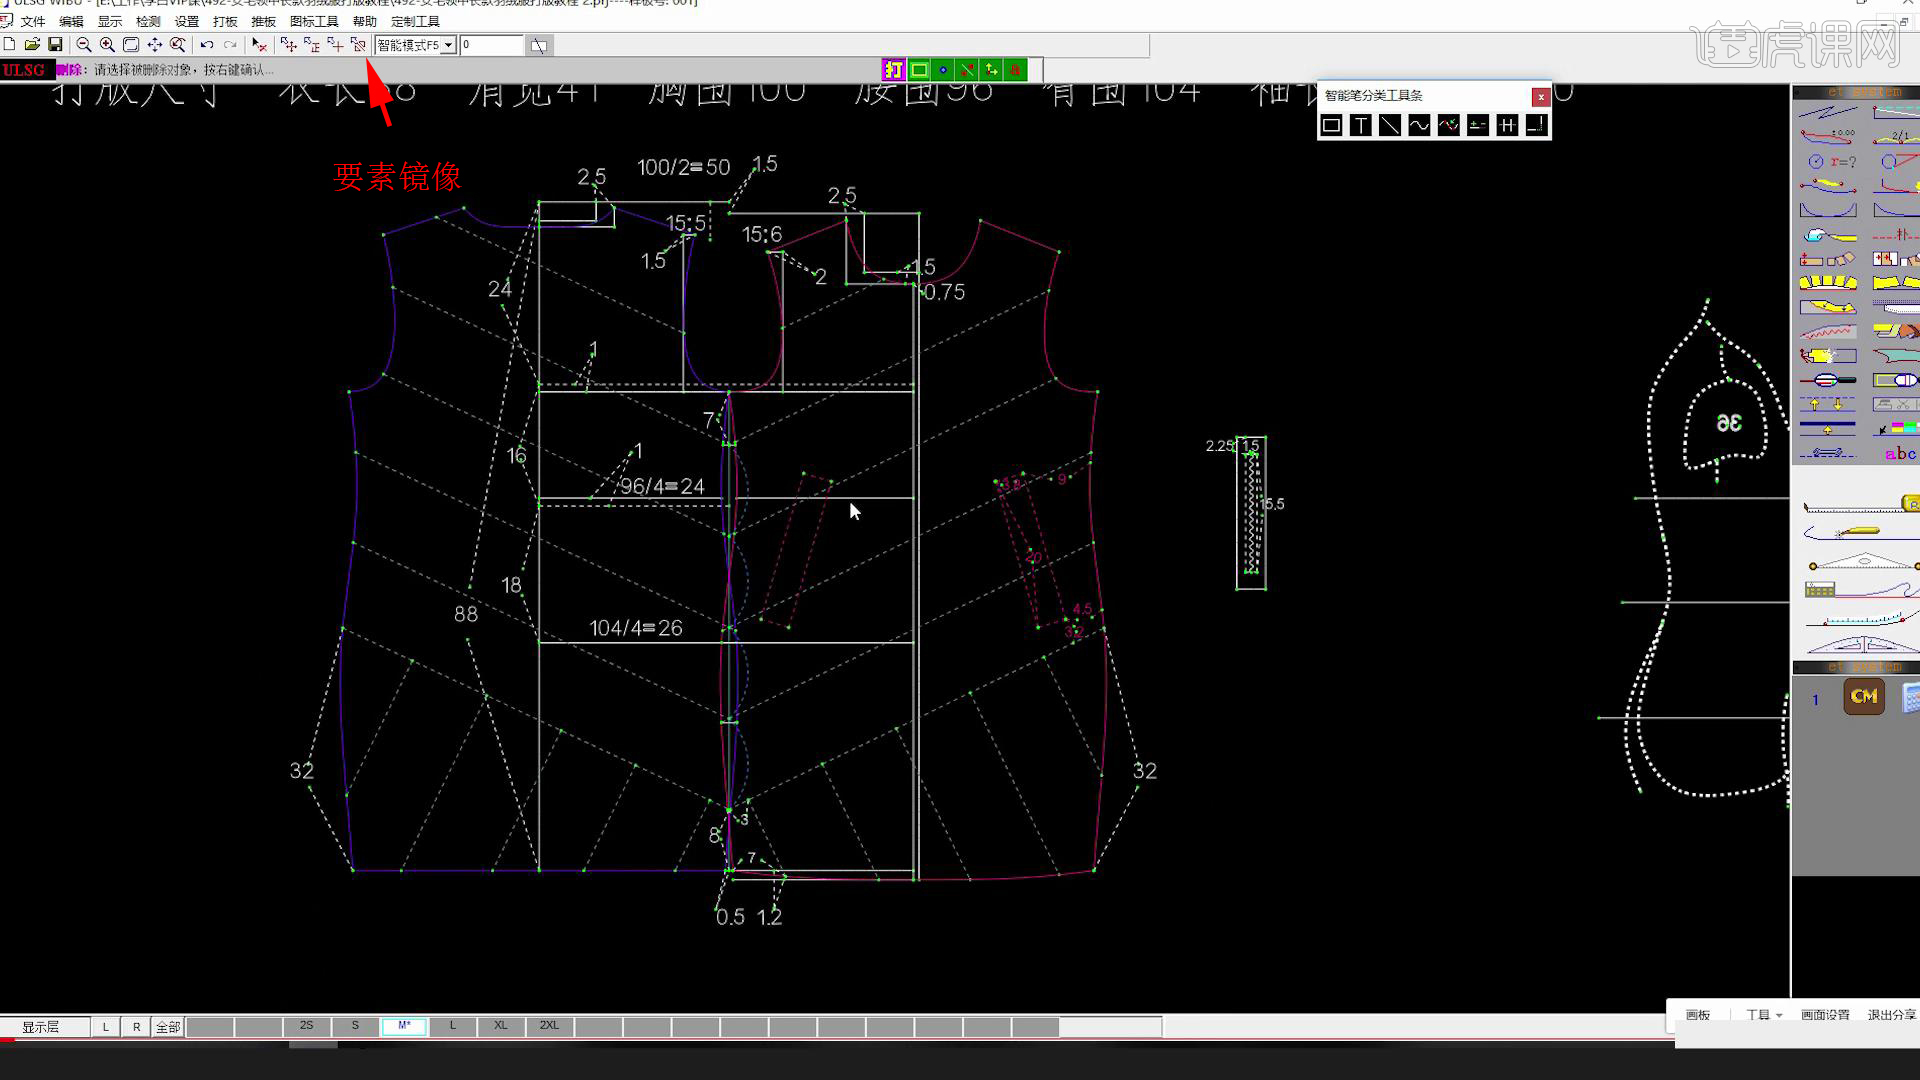Open the 图标工具 menu

pos(314,21)
